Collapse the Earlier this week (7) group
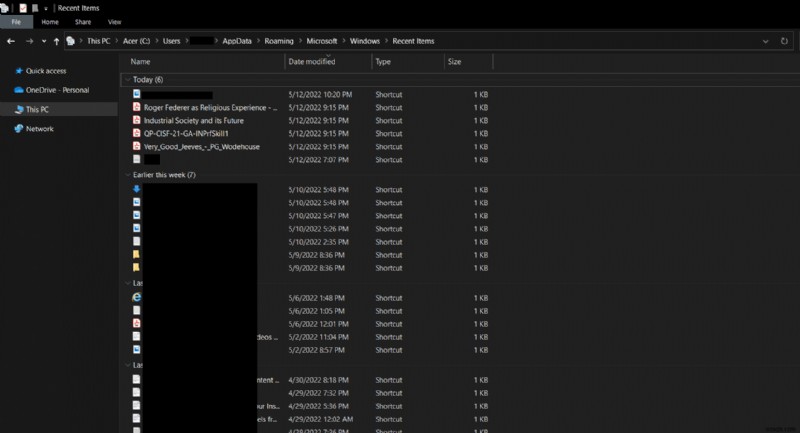Image resolution: width=800 pixels, height=433 pixels. tap(128, 175)
